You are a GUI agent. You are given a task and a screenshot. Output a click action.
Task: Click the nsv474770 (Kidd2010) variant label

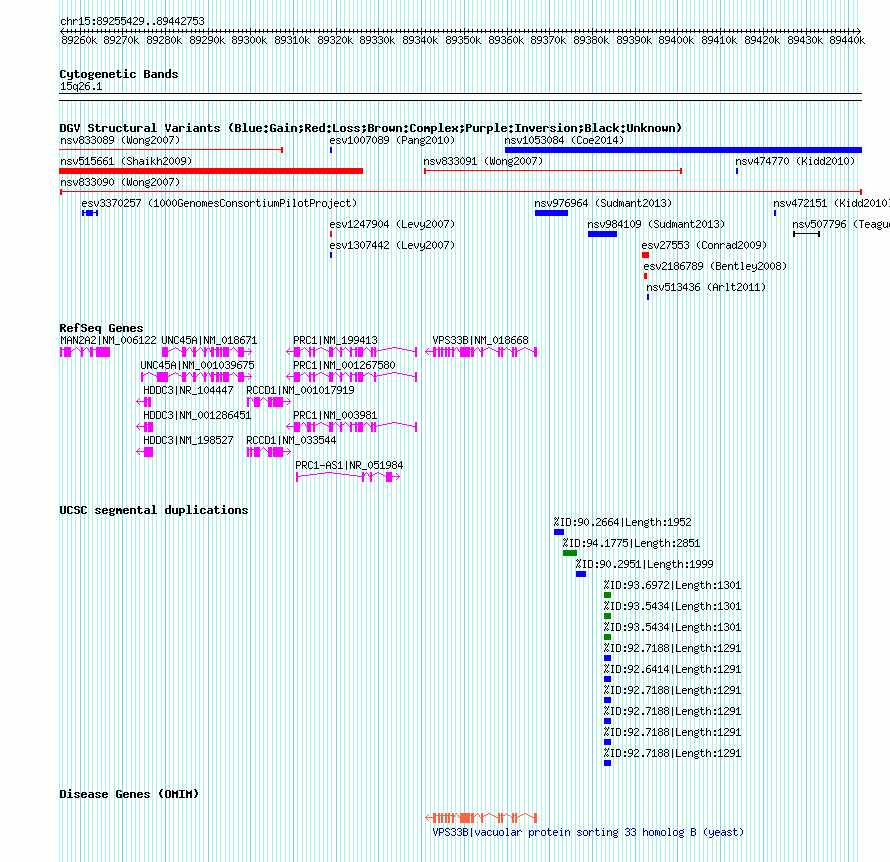tap(795, 161)
